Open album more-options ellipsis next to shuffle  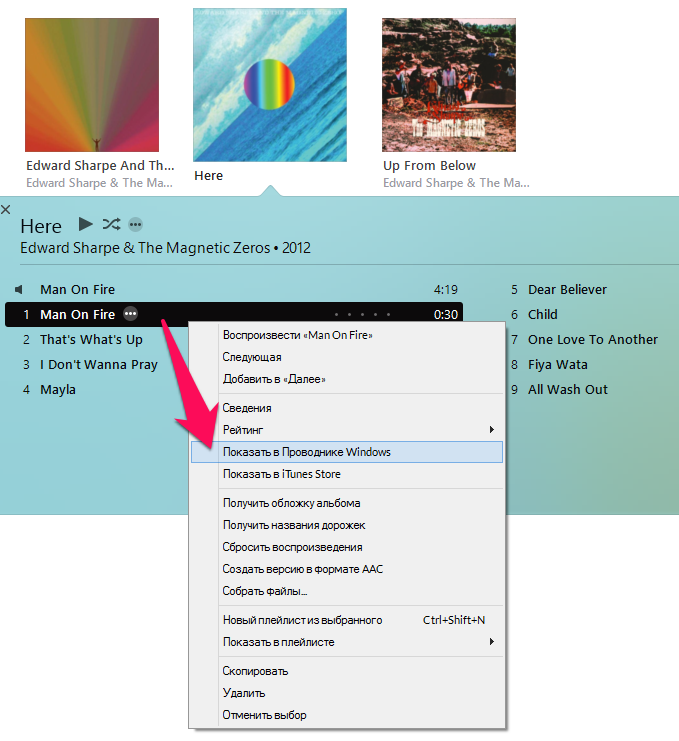136,224
